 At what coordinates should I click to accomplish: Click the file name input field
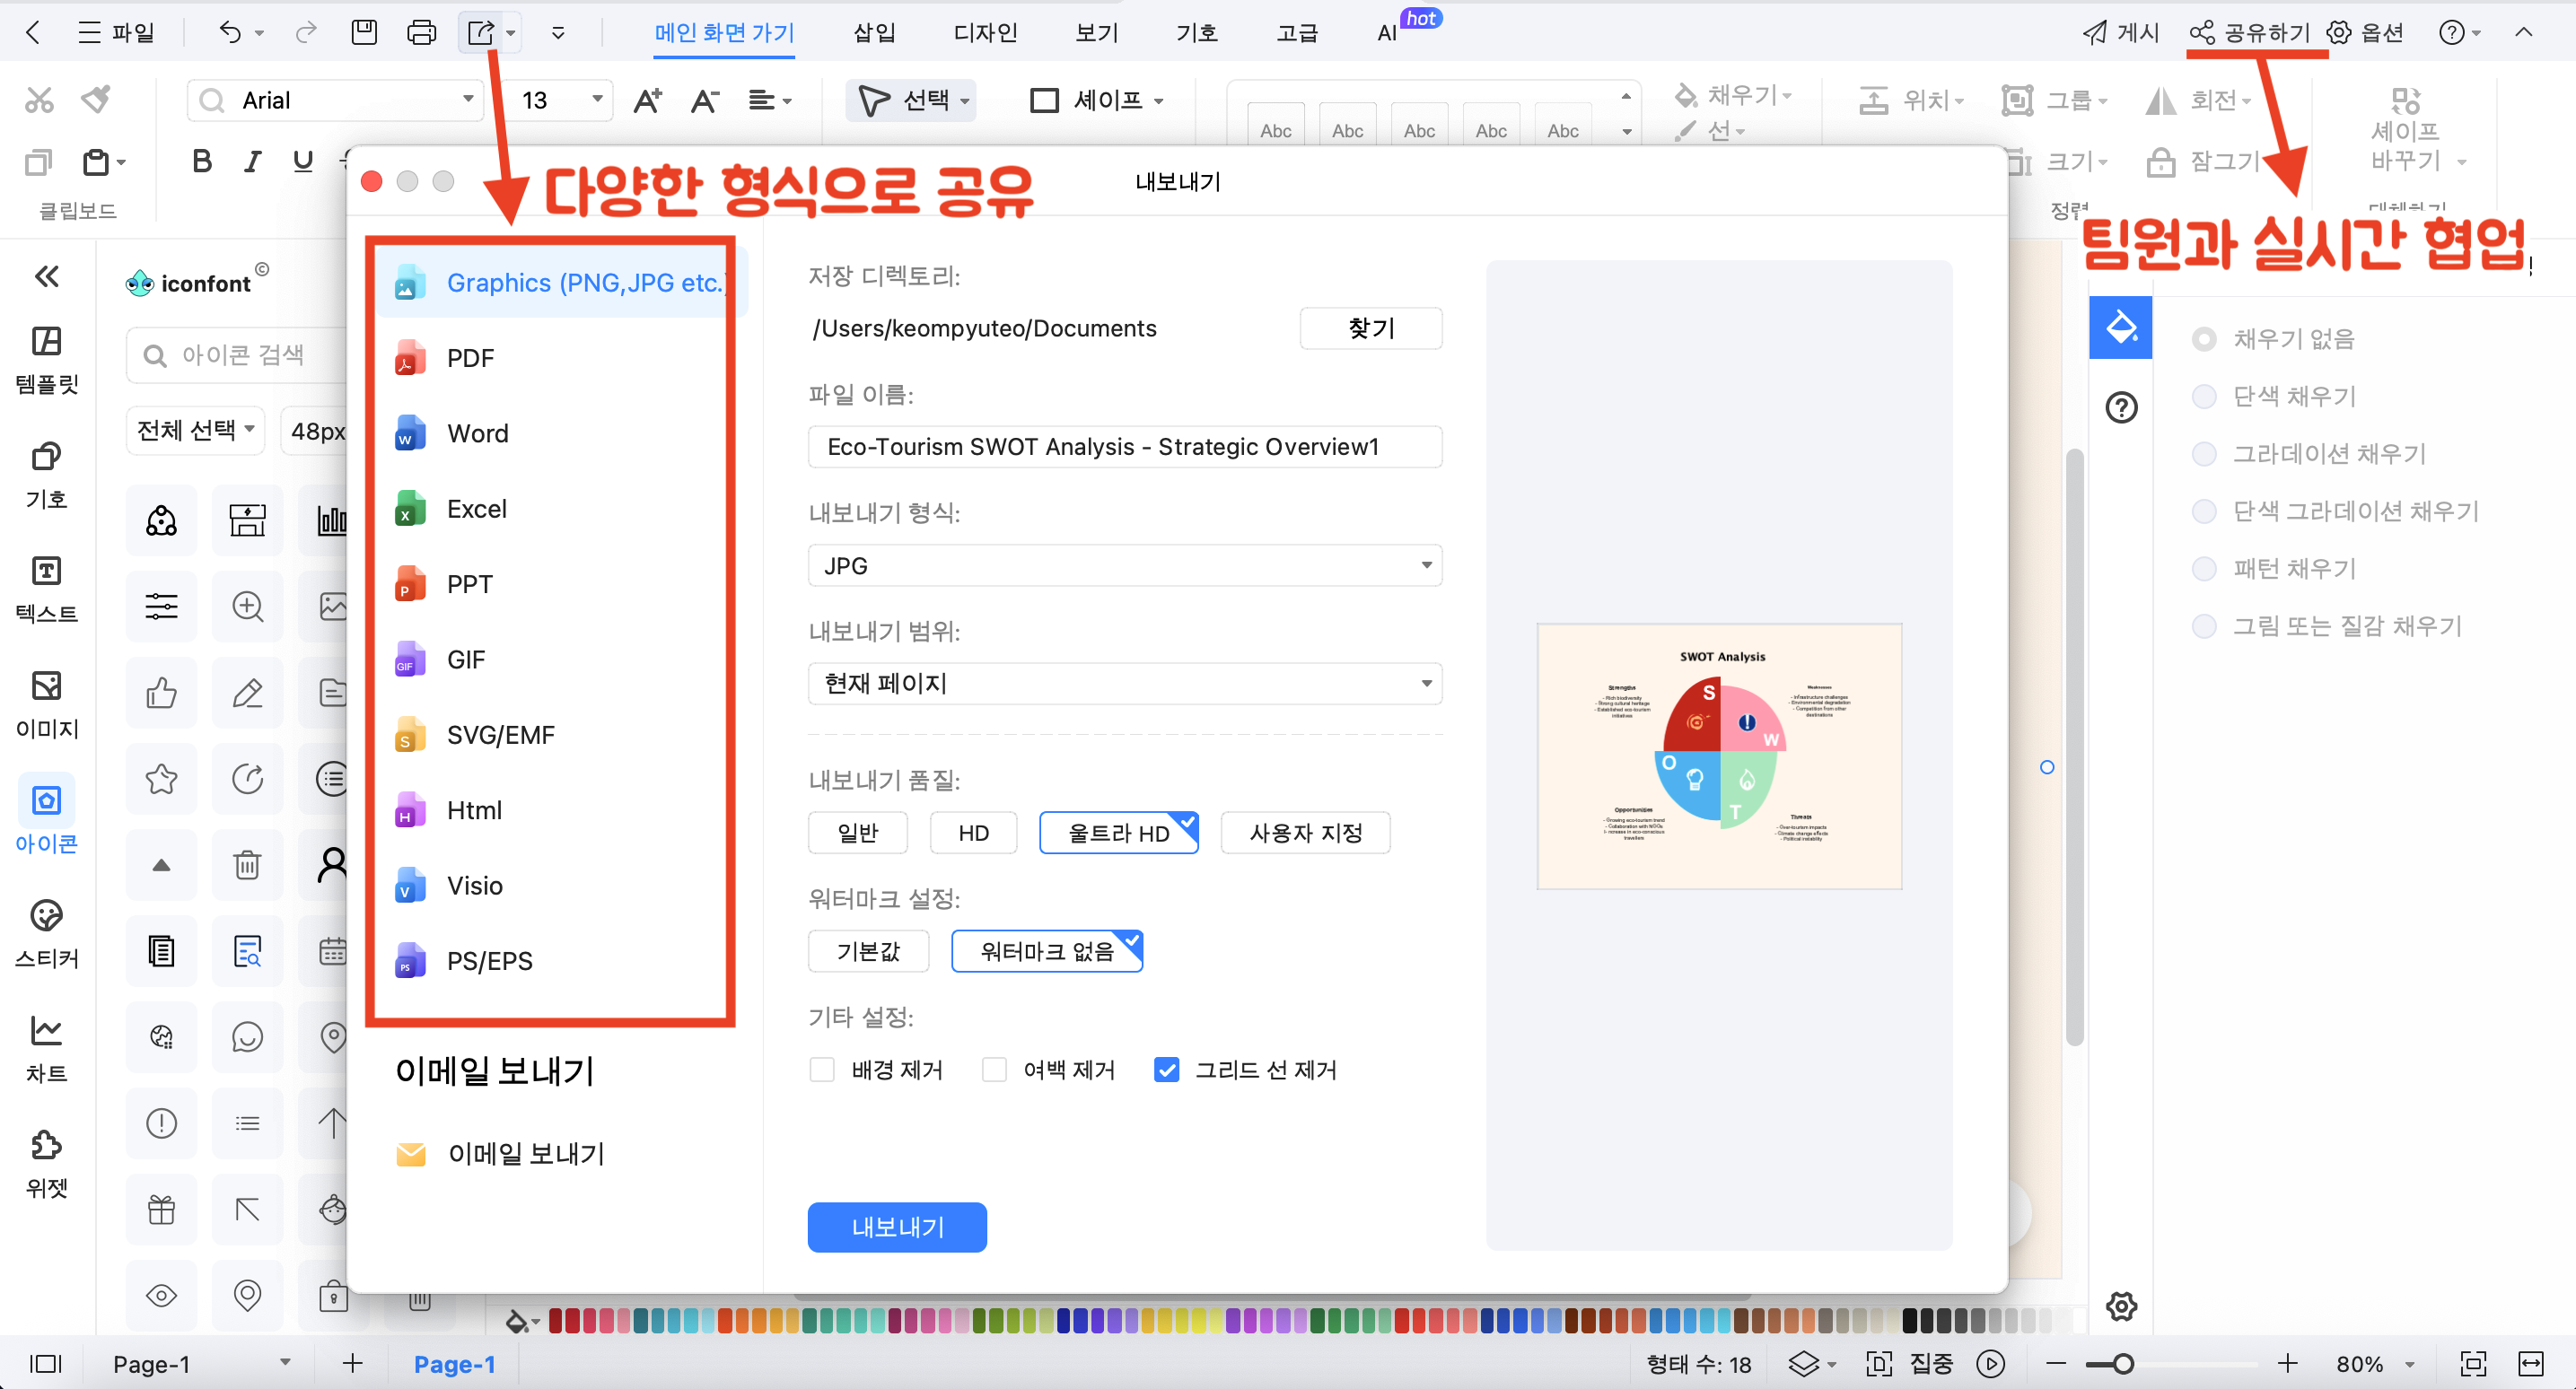pyautogui.click(x=1124, y=446)
